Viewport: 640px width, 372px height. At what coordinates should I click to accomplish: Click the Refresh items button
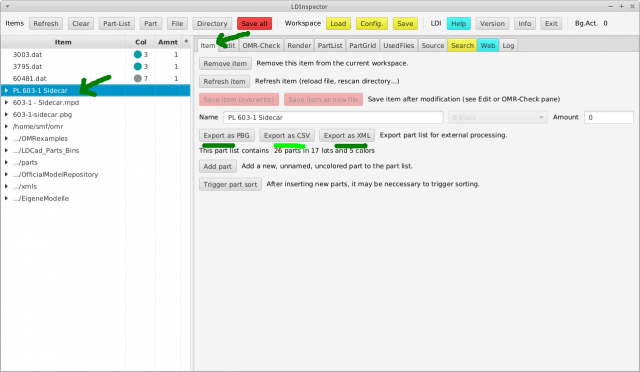46,24
